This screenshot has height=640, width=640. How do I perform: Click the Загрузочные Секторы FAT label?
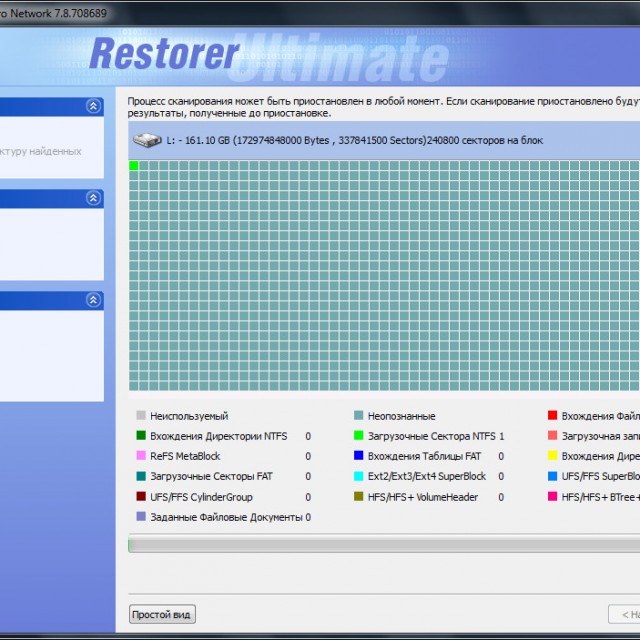point(211,477)
